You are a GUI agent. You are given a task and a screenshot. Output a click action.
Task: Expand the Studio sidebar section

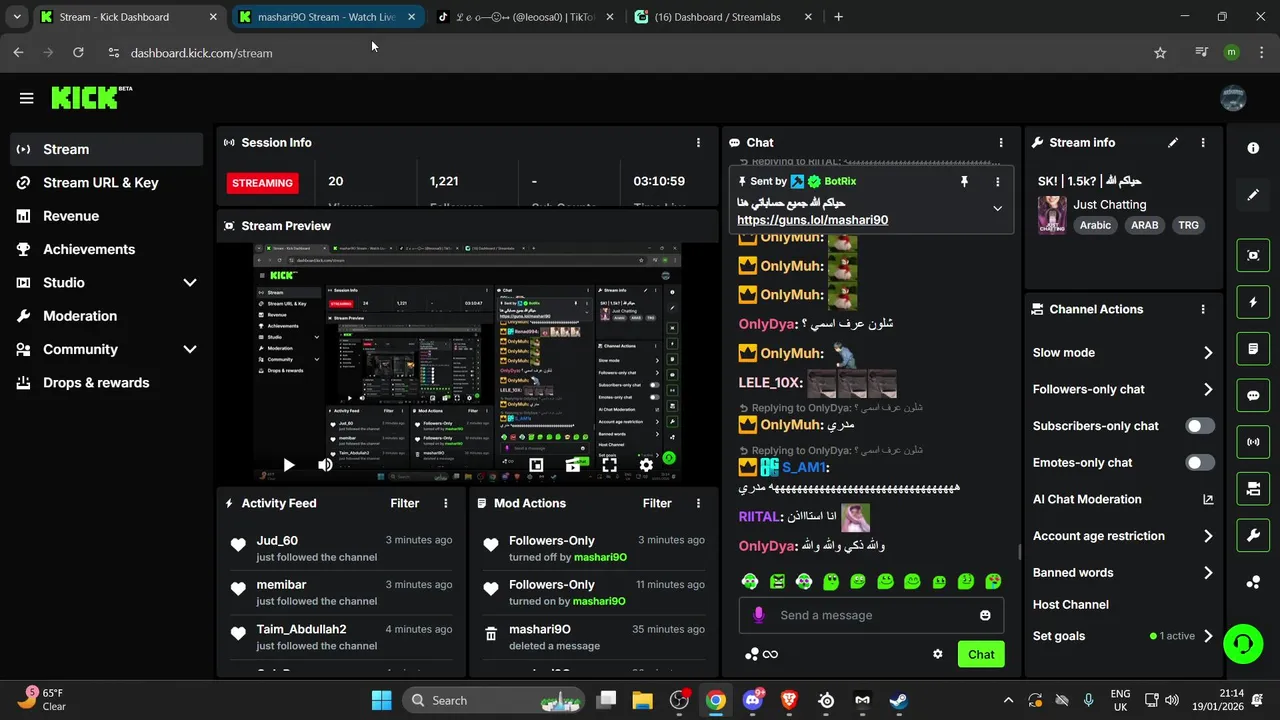(190, 283)
